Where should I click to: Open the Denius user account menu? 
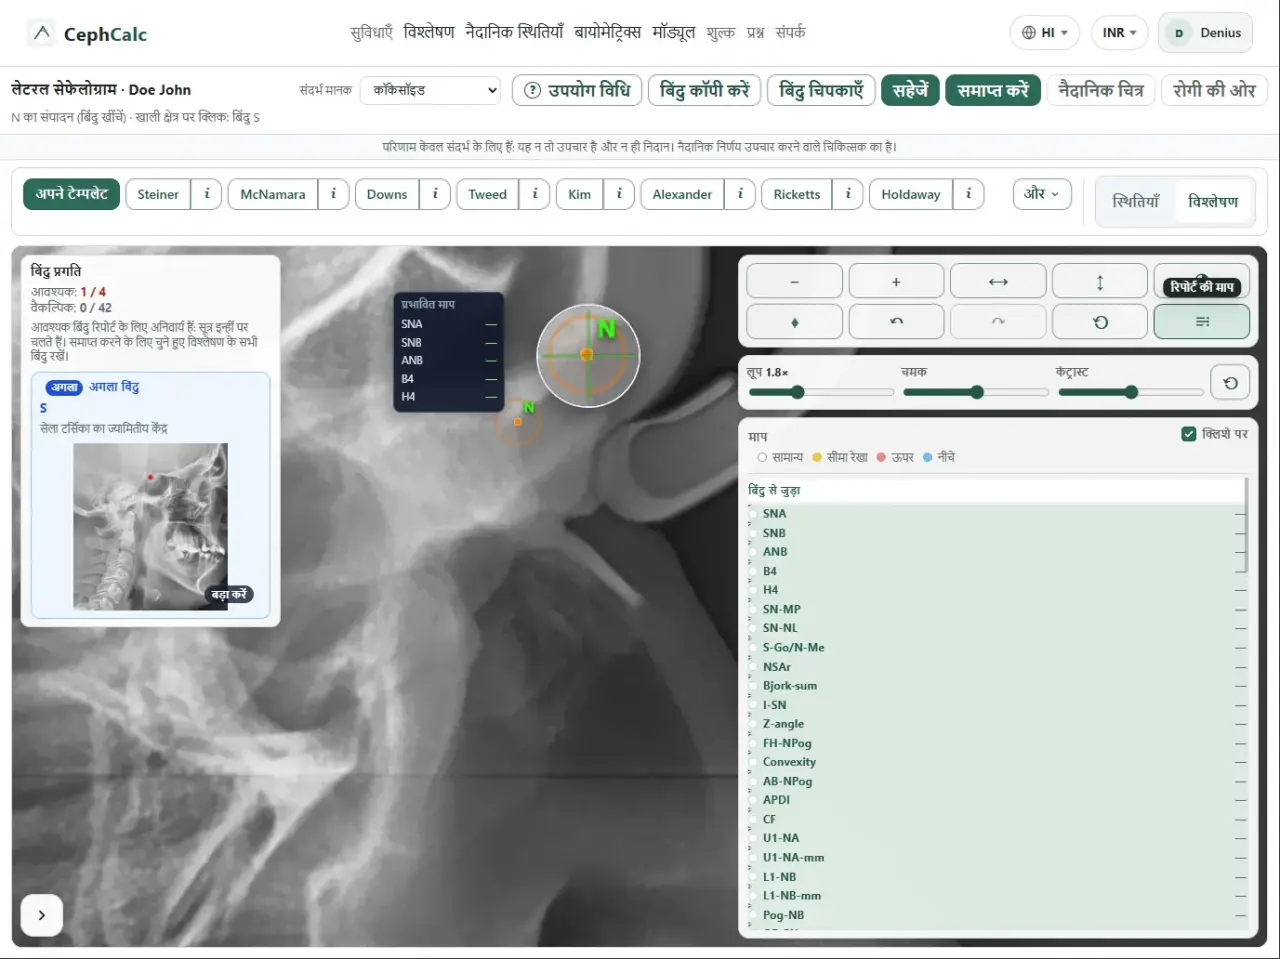coord(1205,33)
